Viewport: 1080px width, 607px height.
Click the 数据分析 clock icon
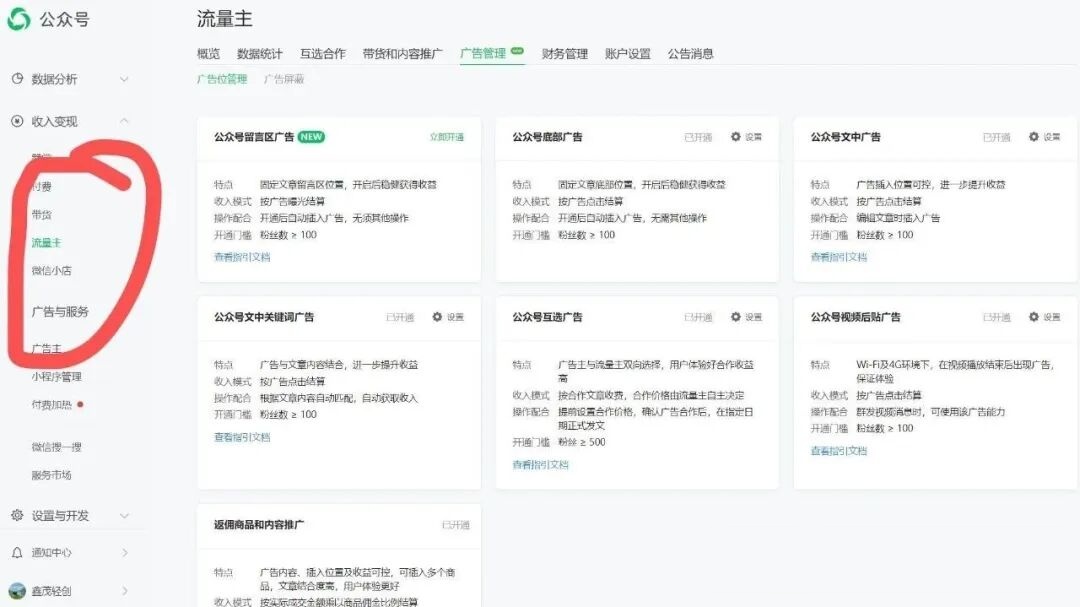point(17,79)
